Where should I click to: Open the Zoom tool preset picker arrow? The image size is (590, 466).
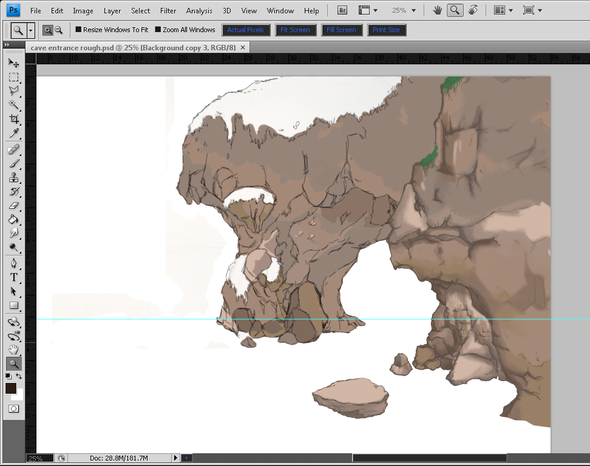[x=31, y=30]
